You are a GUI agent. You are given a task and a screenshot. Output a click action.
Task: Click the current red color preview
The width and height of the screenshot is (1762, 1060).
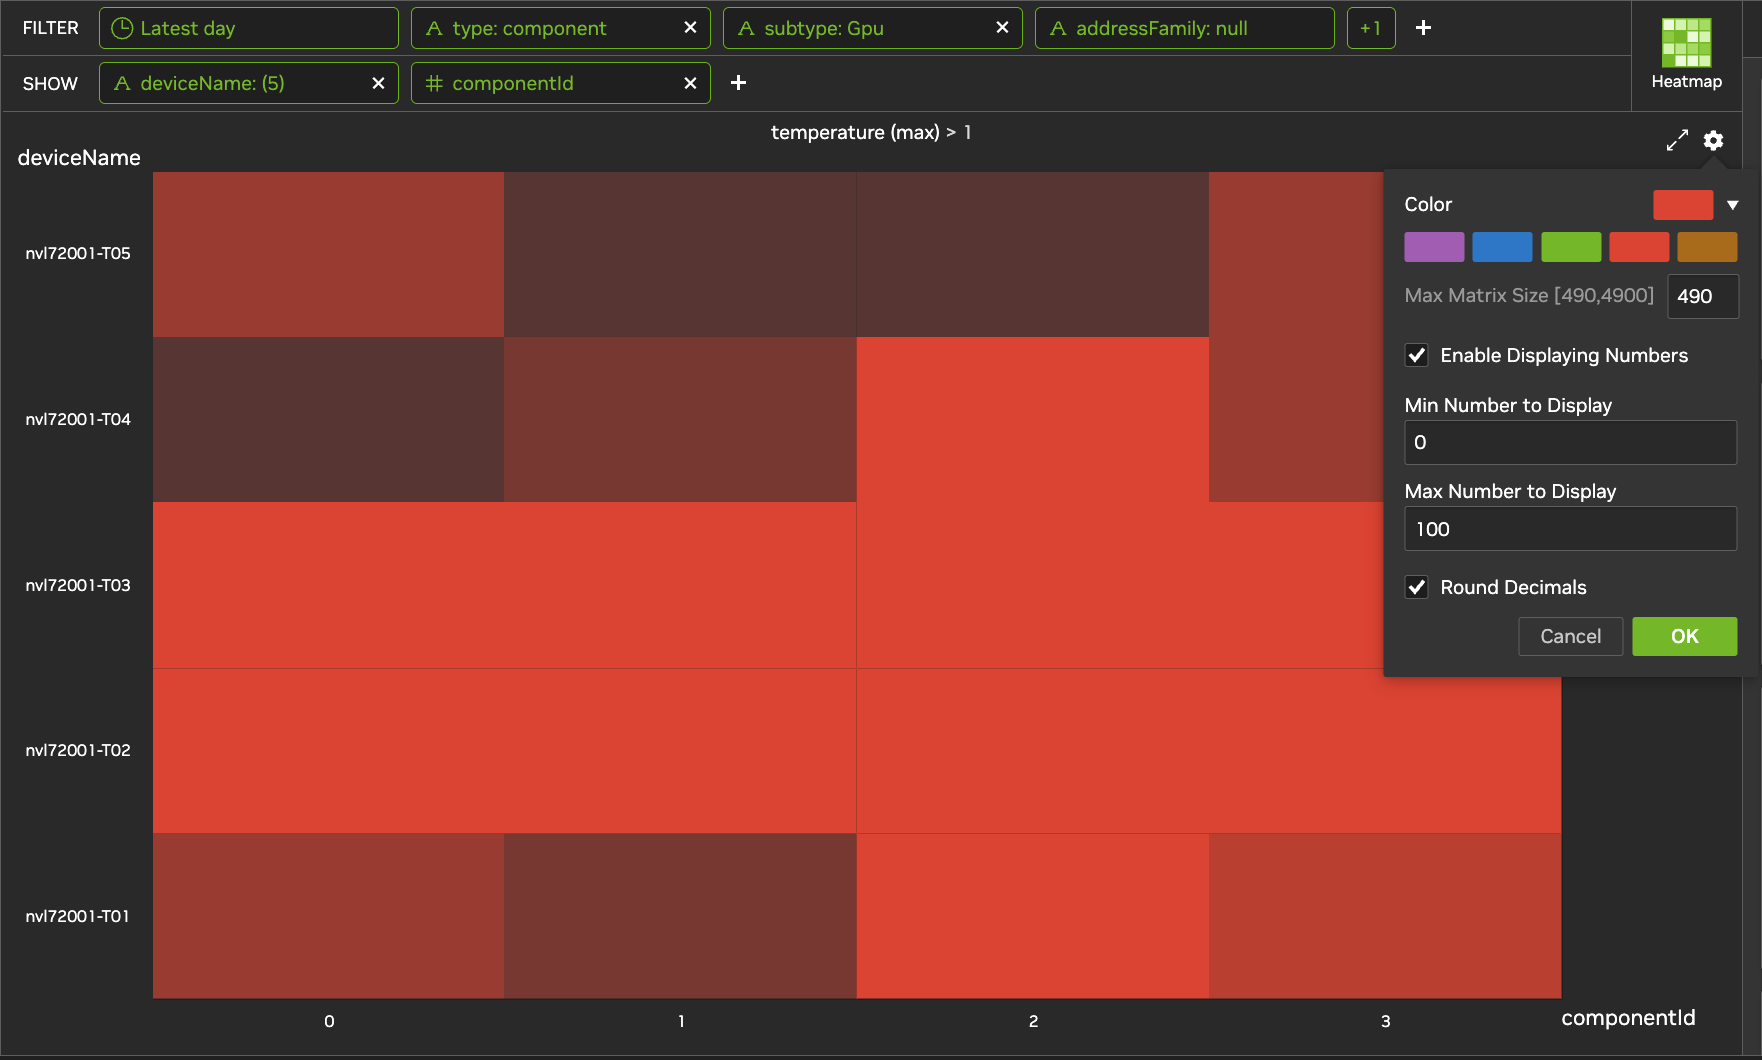(1683, 205)
